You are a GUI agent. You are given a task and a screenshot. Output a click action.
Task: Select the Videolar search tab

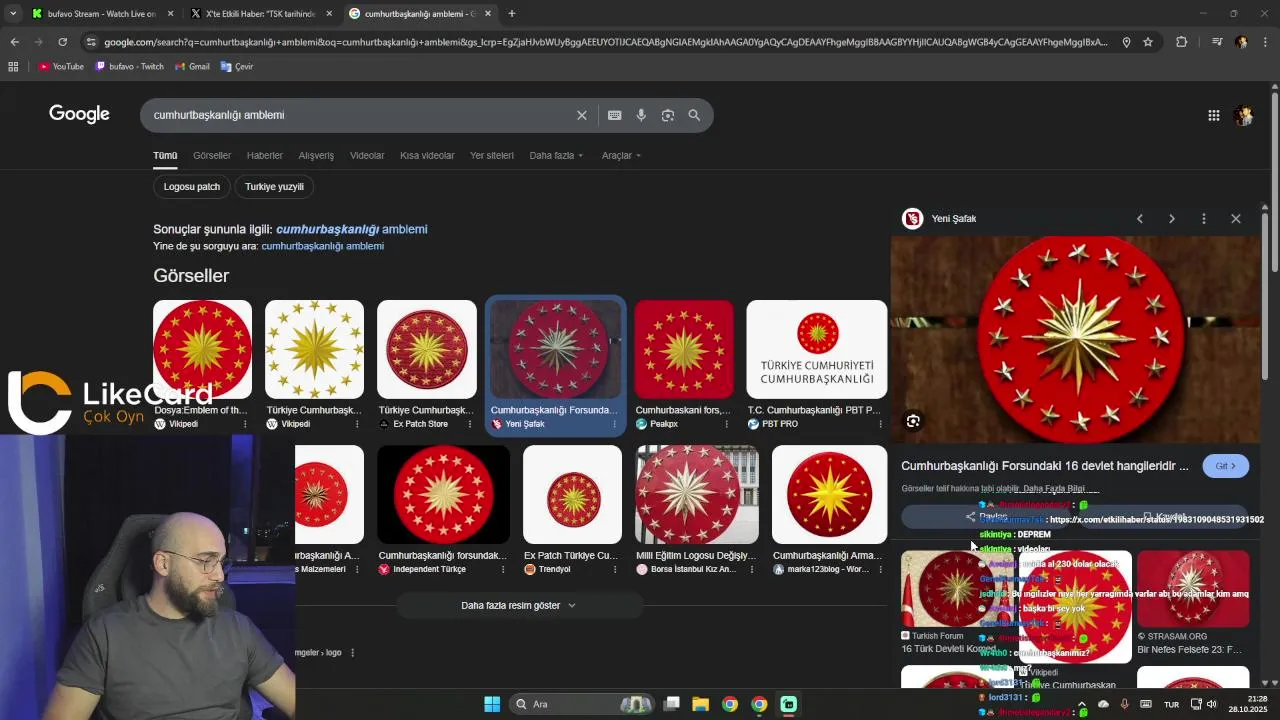pyautogui.click(x=367, y=155)
